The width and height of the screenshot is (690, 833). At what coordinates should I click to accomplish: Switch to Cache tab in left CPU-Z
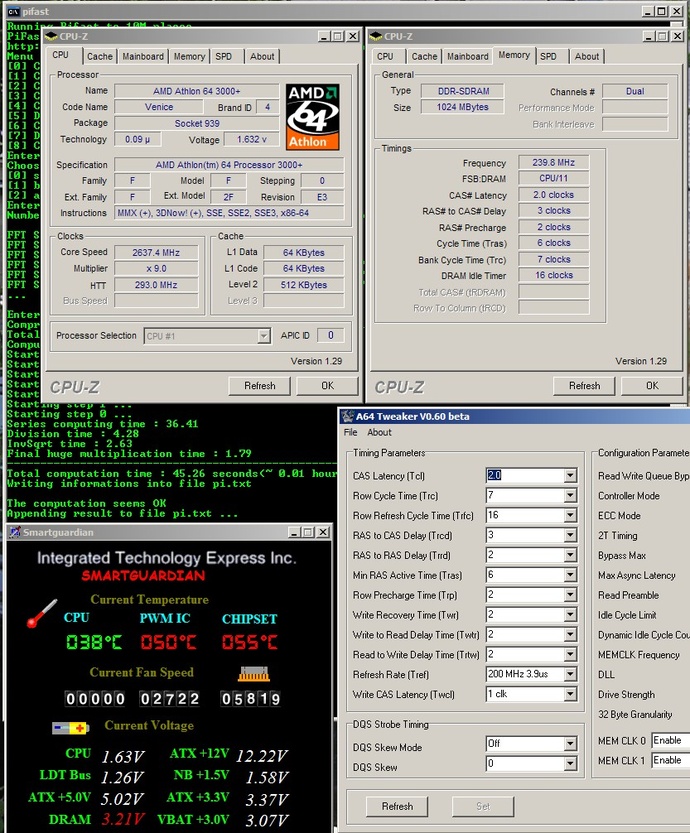coord(99,56)
